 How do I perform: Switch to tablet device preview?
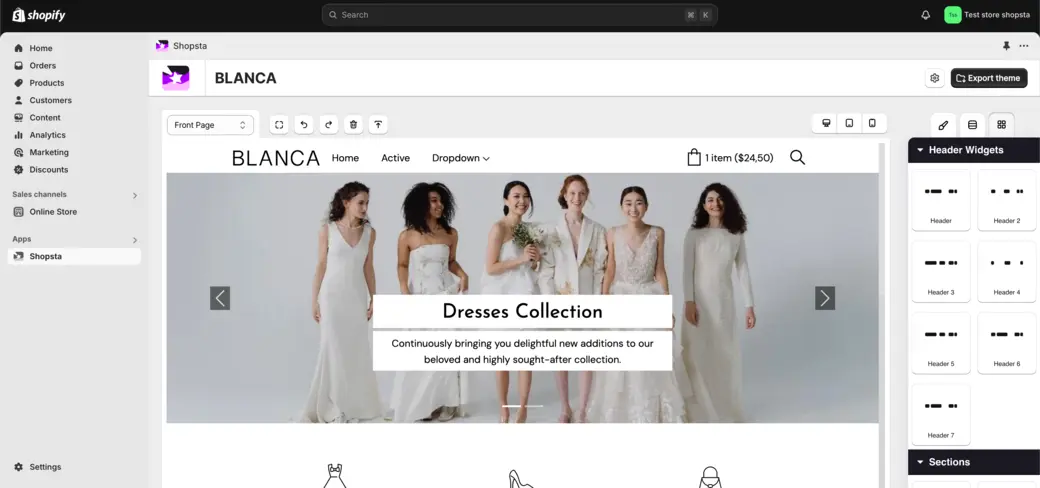(x=849, y=123)
